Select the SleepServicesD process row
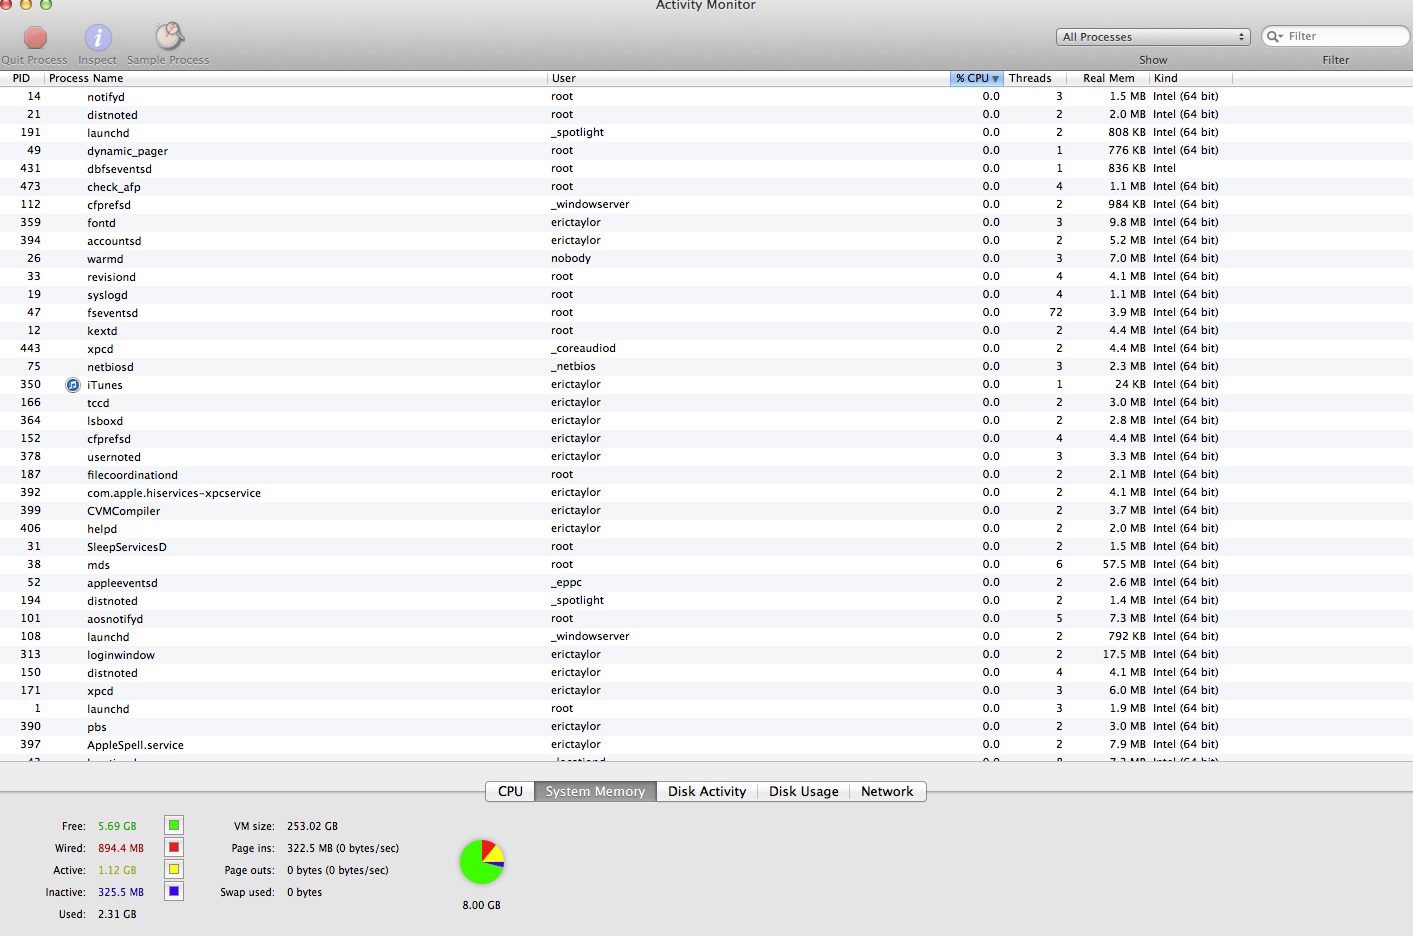 (706, 547)
